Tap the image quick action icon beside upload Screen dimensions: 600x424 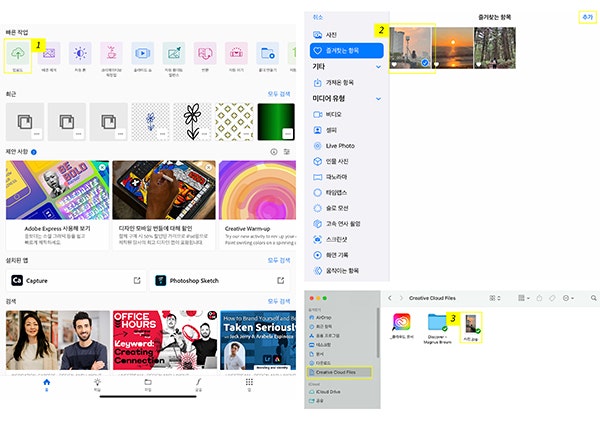tap(49, 53)
